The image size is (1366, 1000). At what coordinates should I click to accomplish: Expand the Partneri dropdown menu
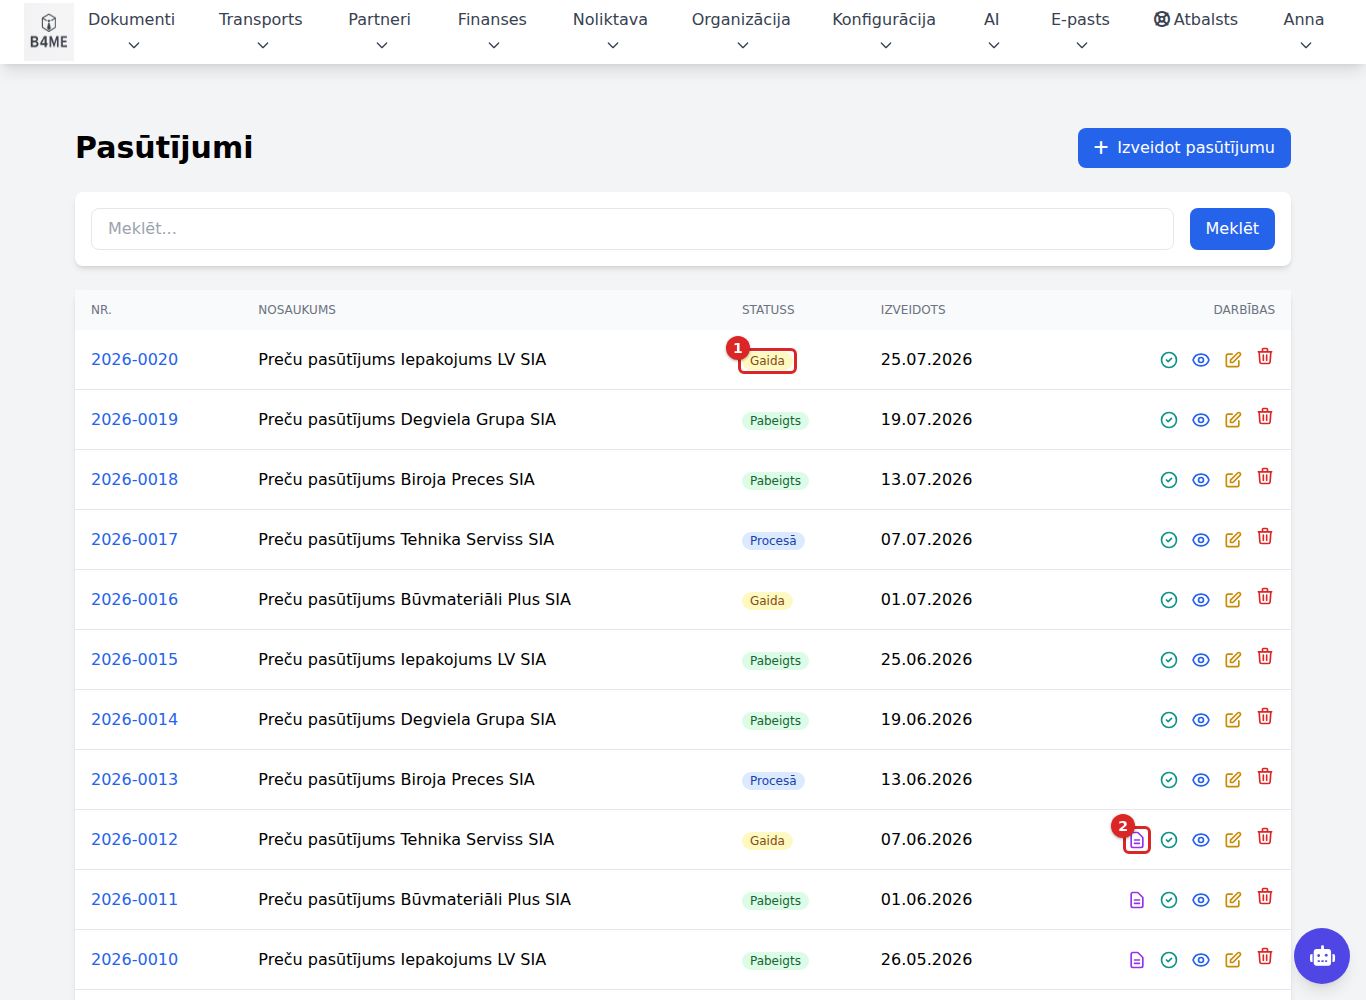tap(380, 31)
